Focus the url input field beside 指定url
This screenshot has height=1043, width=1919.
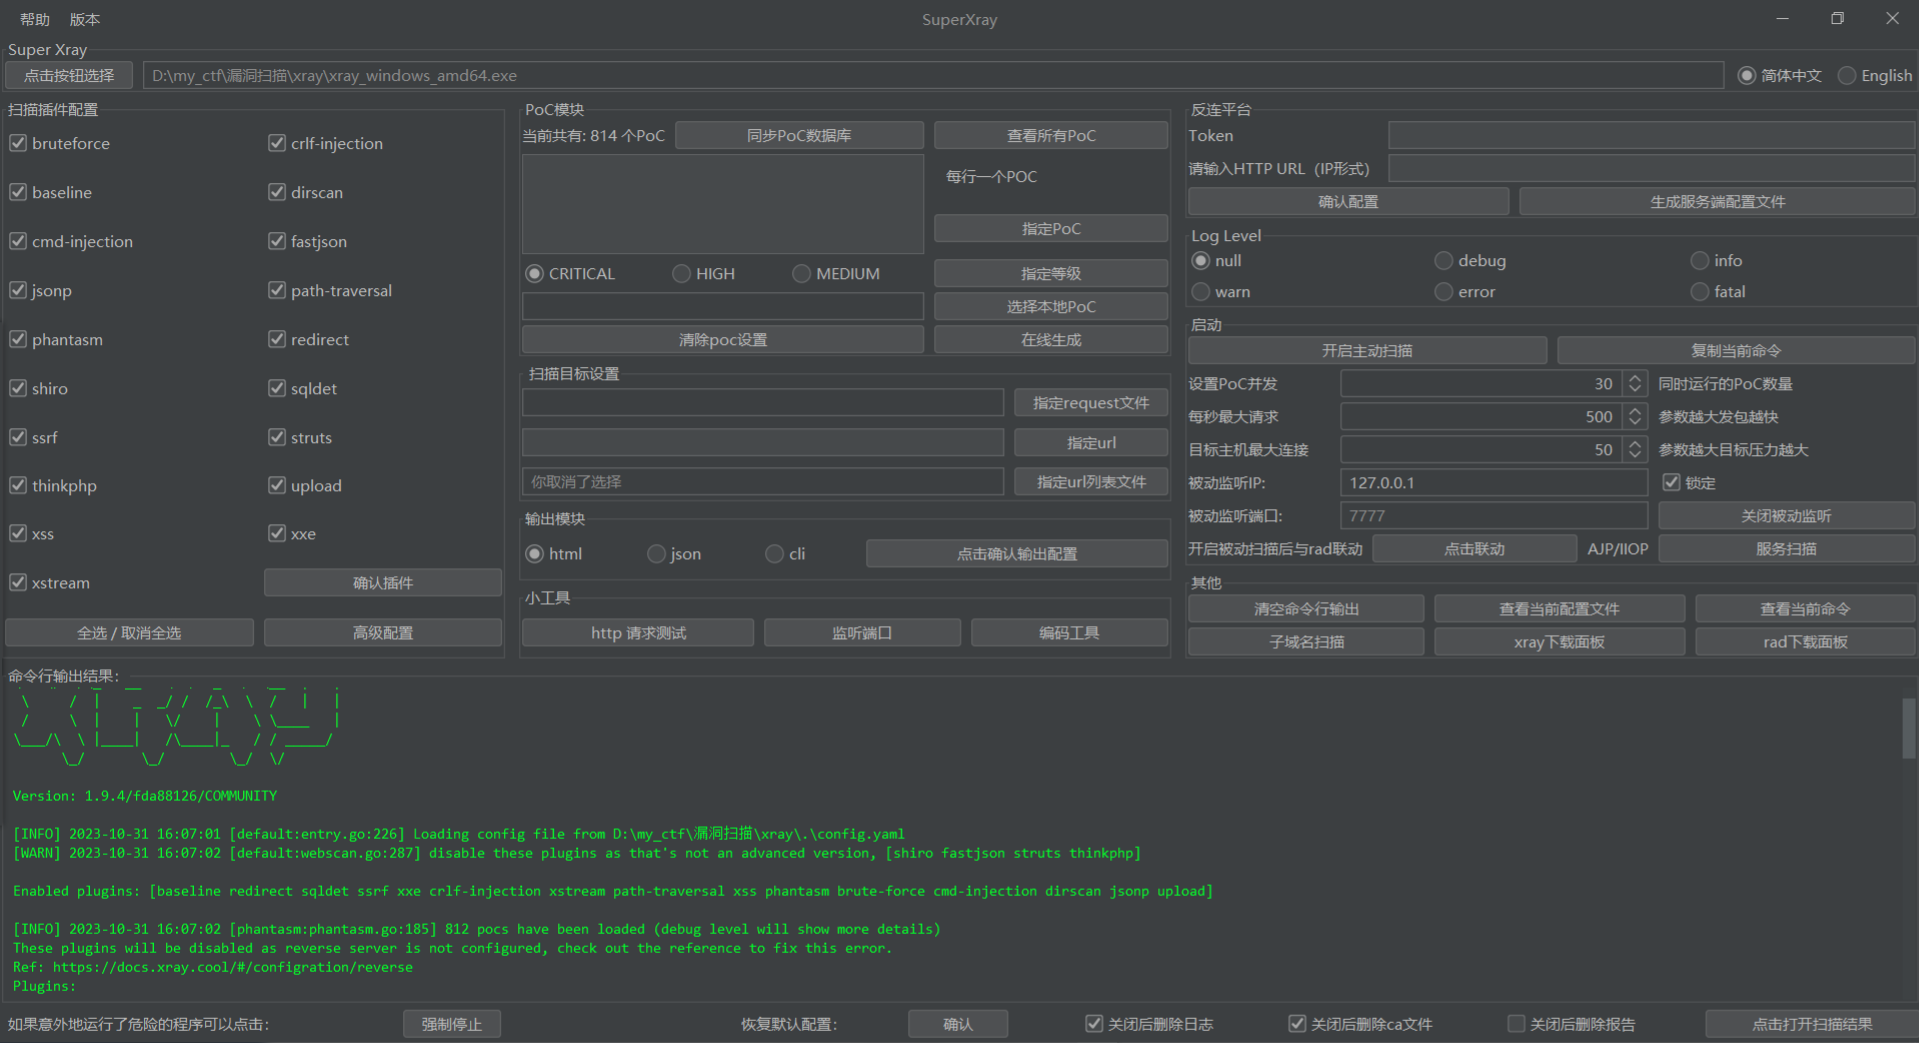(x=763, y=443)
